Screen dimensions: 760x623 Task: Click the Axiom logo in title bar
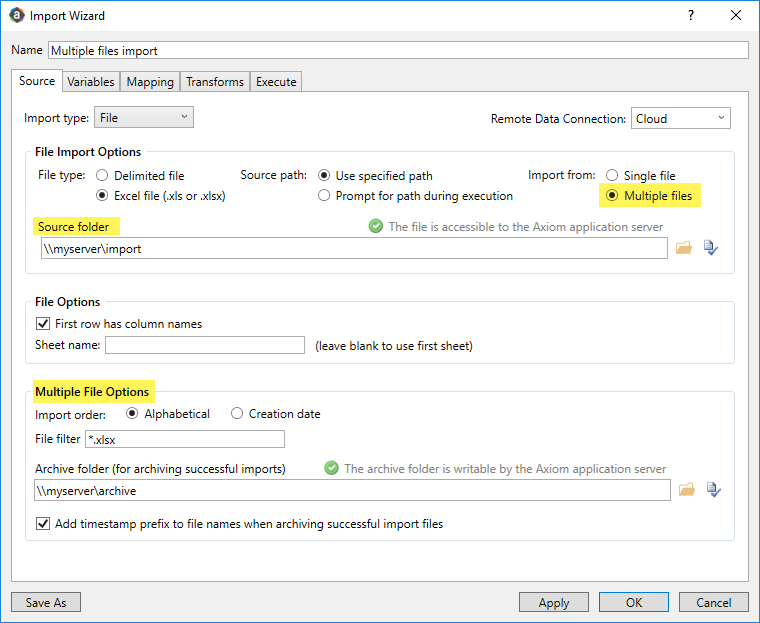click(x=16, y=16)
